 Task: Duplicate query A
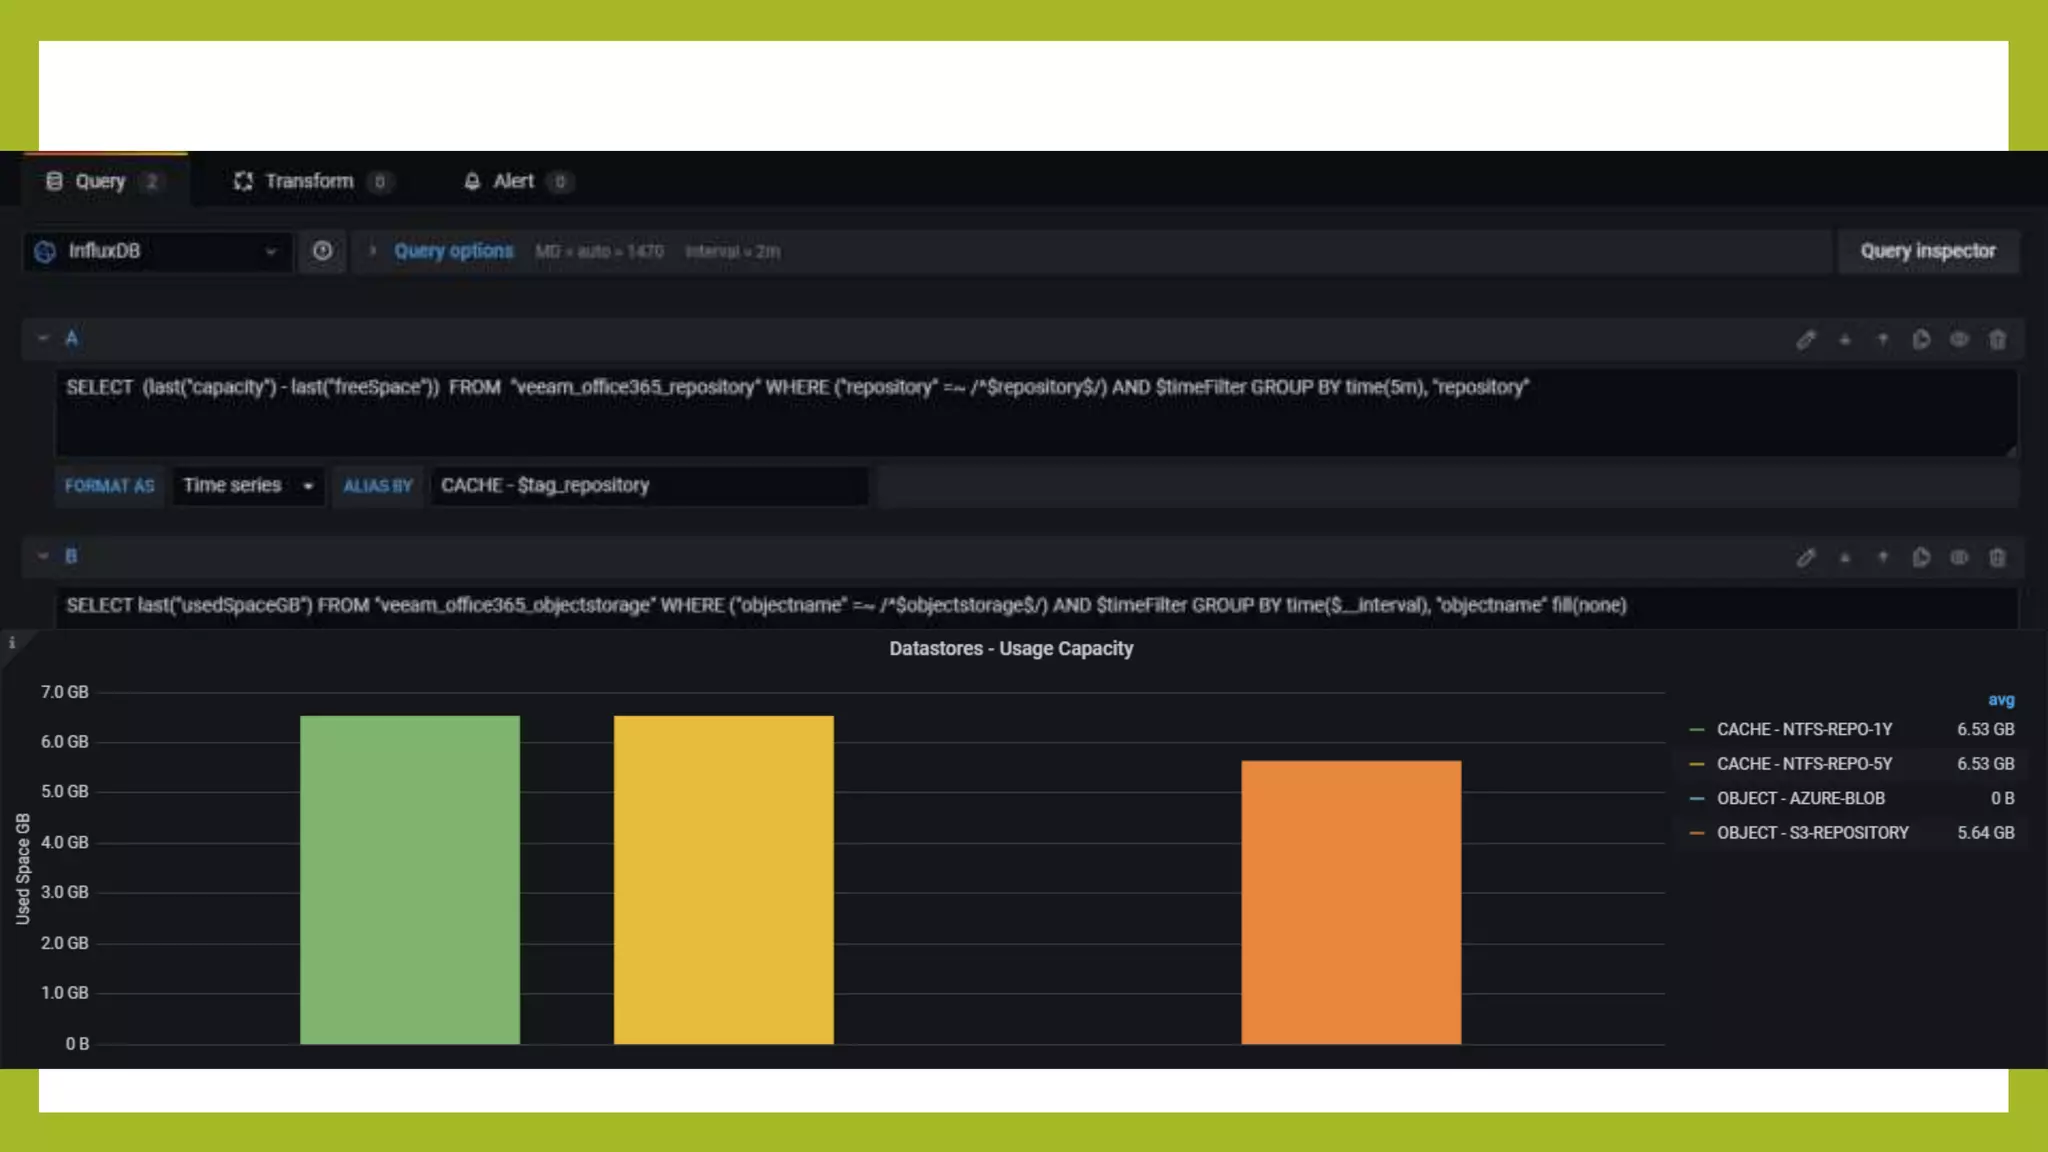point(1921,340)
